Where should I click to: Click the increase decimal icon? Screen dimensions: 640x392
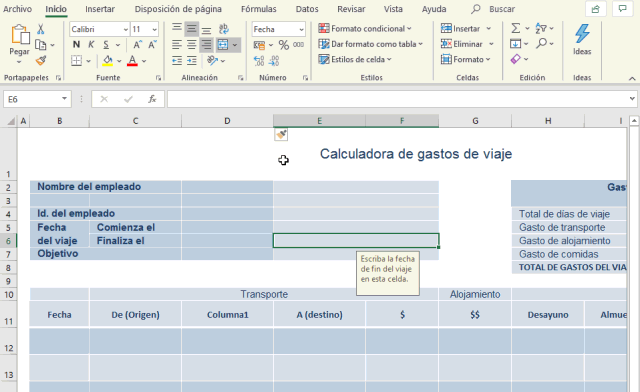click(x=259, y=61)
